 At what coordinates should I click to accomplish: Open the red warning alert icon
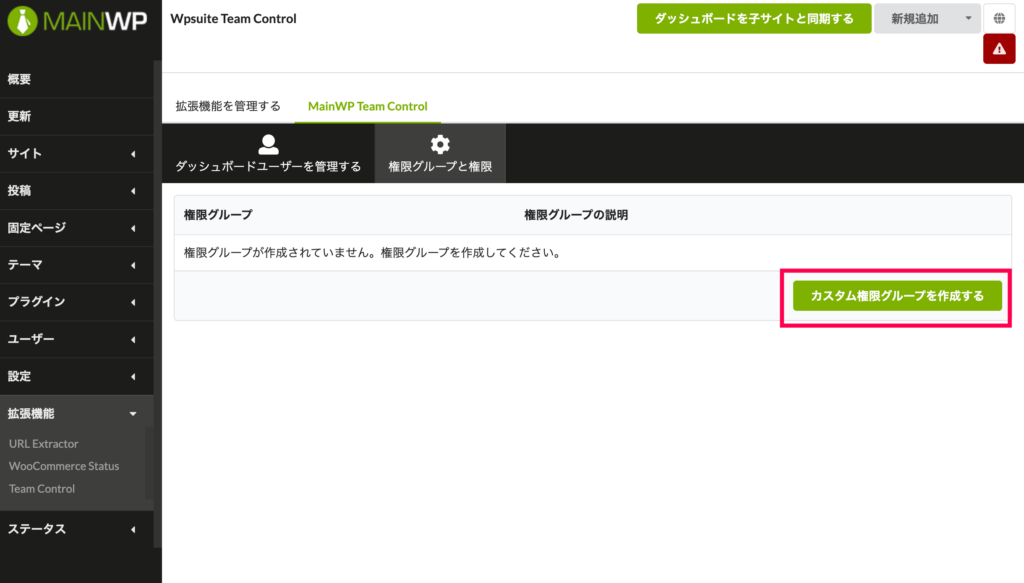pyautogui.click(x=999, y=49)
